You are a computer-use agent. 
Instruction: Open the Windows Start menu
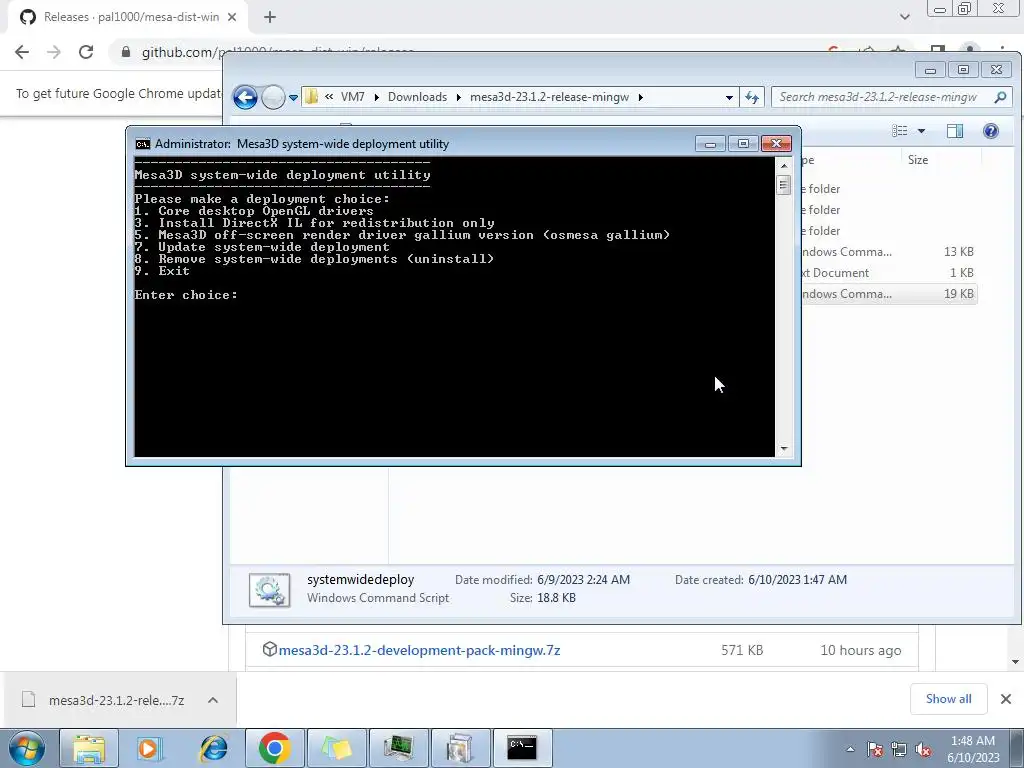click(27, 748)
